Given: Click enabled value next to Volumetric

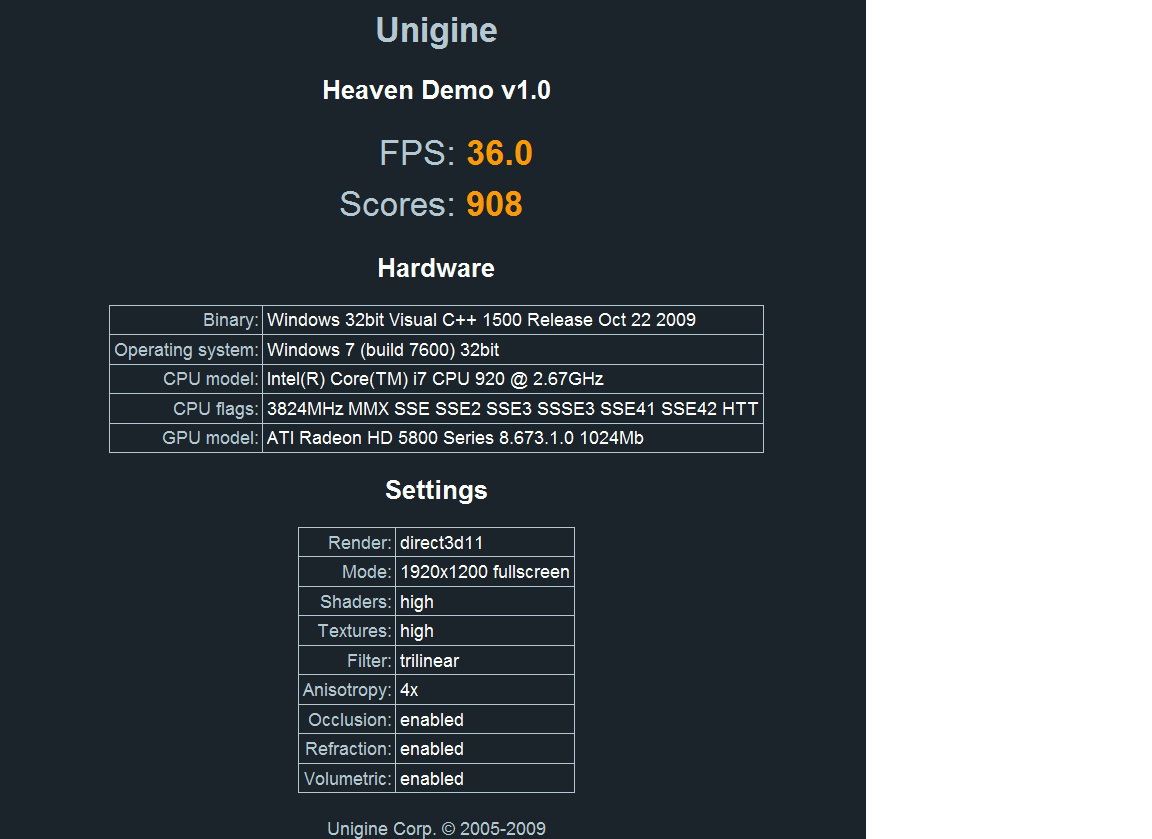Looking at the screenshot, I should (485, 778).
